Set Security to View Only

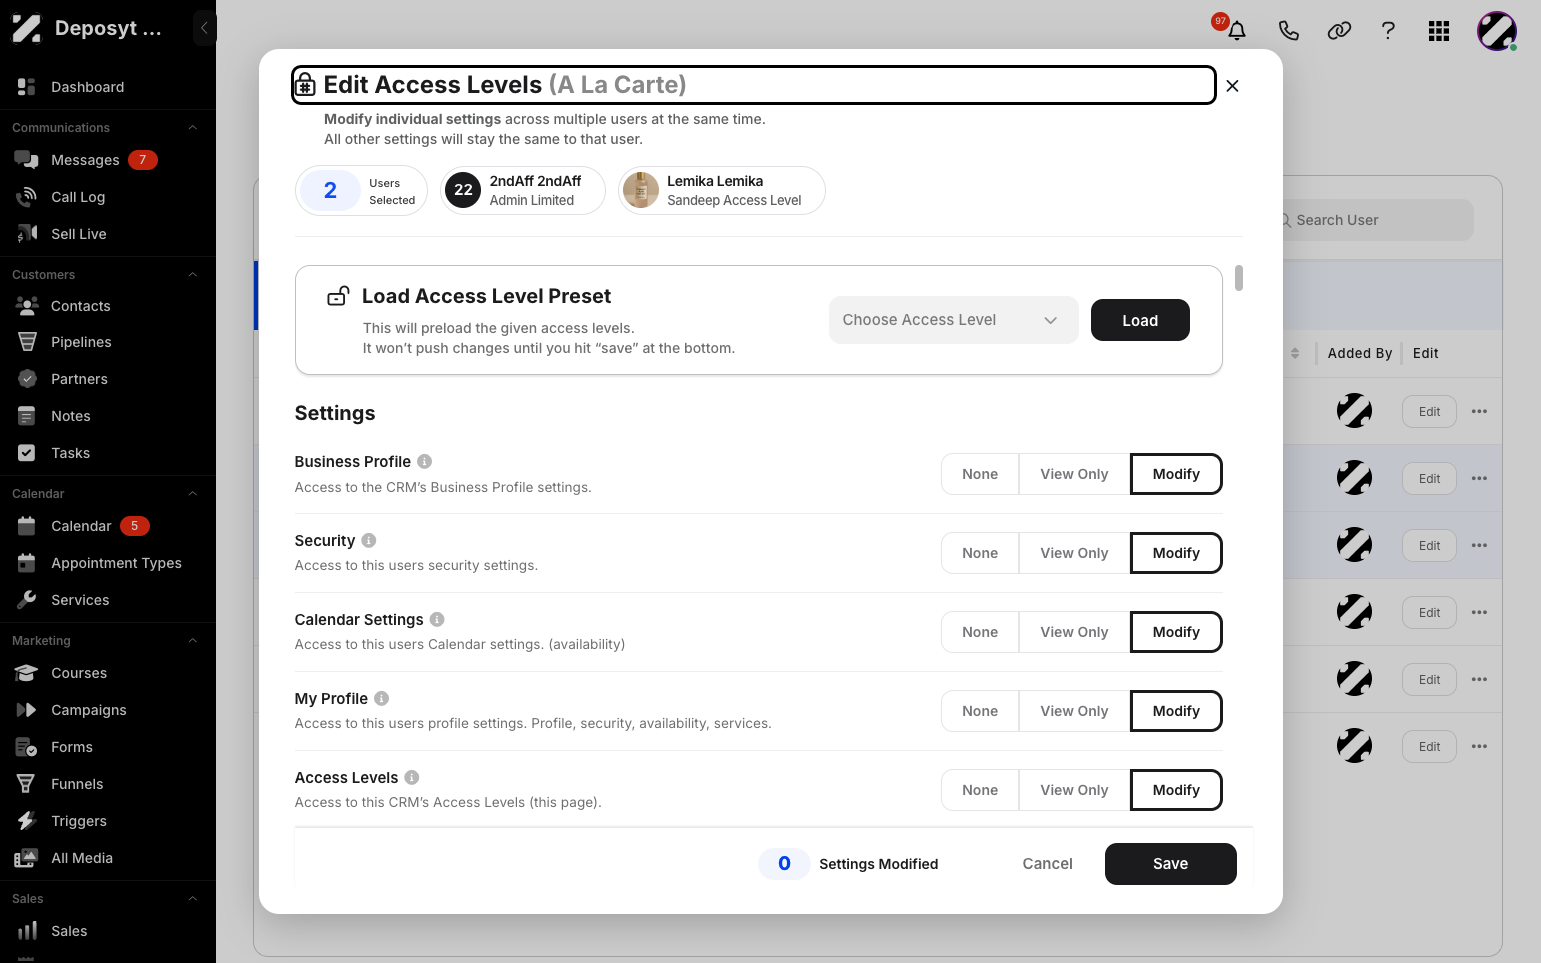click(1074, 553)
